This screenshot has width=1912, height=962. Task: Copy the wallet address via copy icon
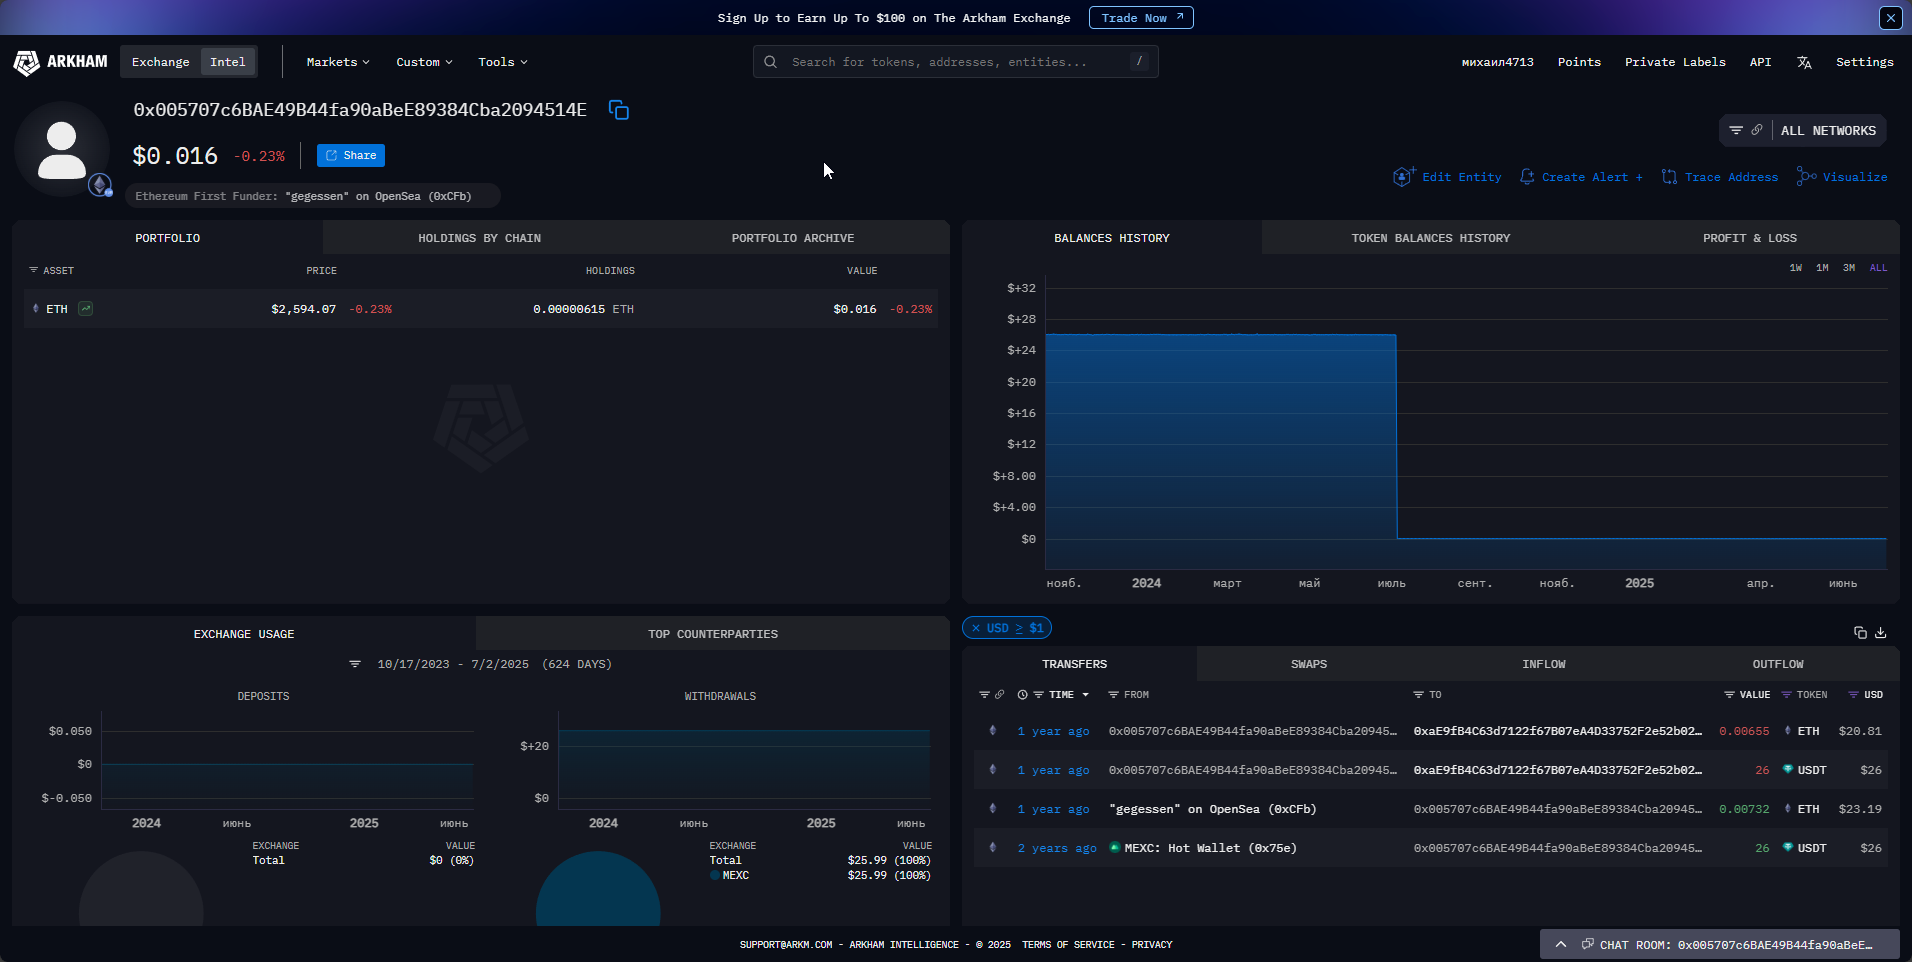(x=619, y=110)
